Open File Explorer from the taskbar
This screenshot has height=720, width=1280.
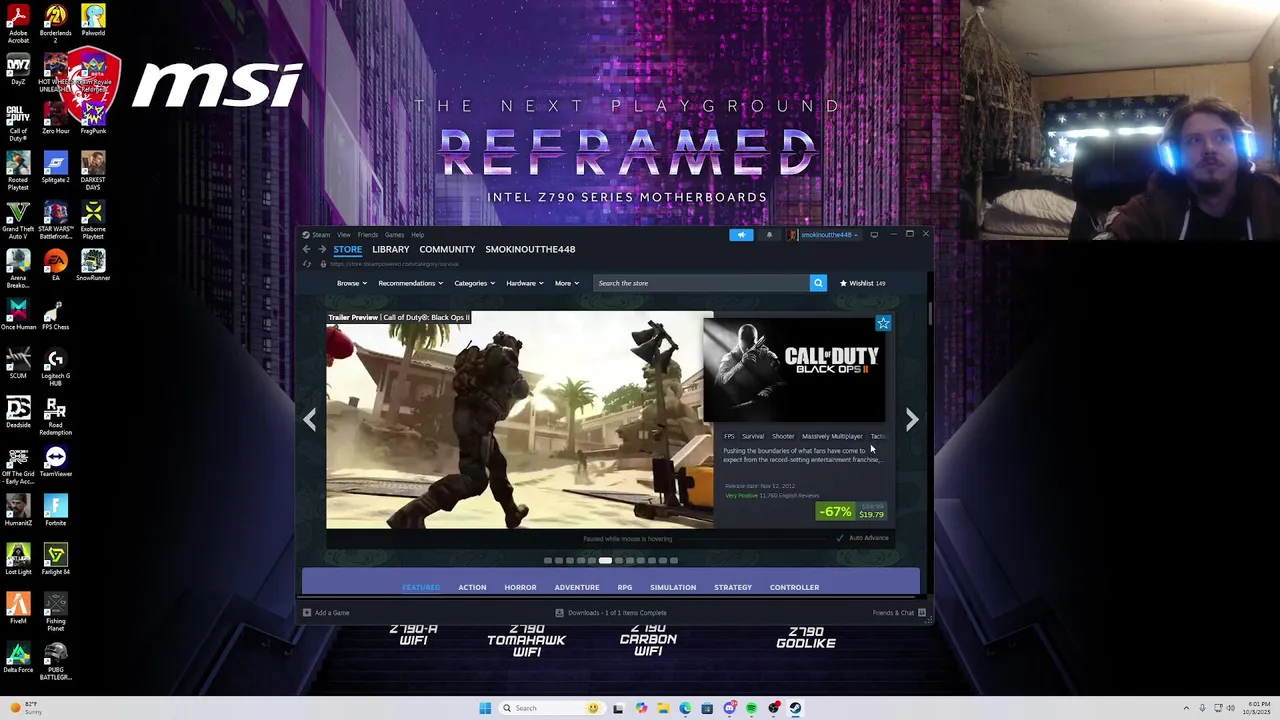point(663,708)
